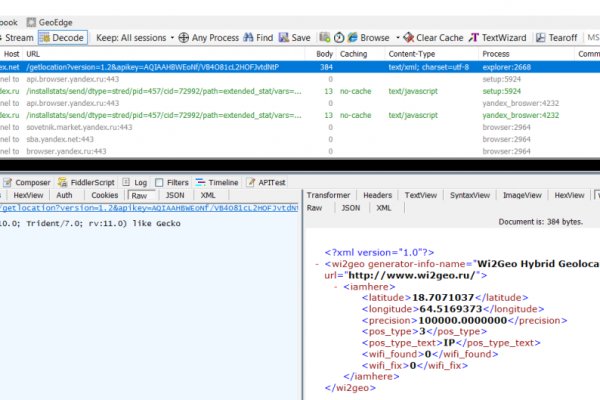Click the Content-Type column header
The width and height of the screenshot is (600, 400).
point(412,53)
